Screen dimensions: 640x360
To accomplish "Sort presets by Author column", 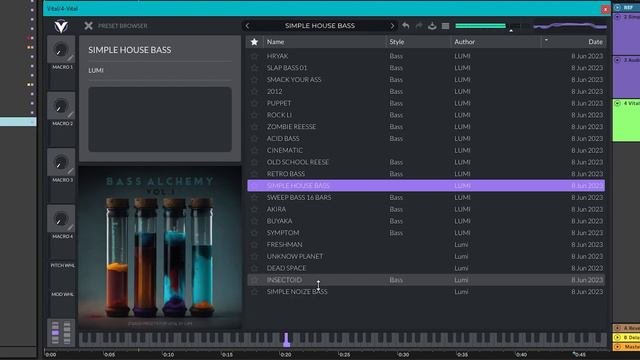I will click(464, 42).
